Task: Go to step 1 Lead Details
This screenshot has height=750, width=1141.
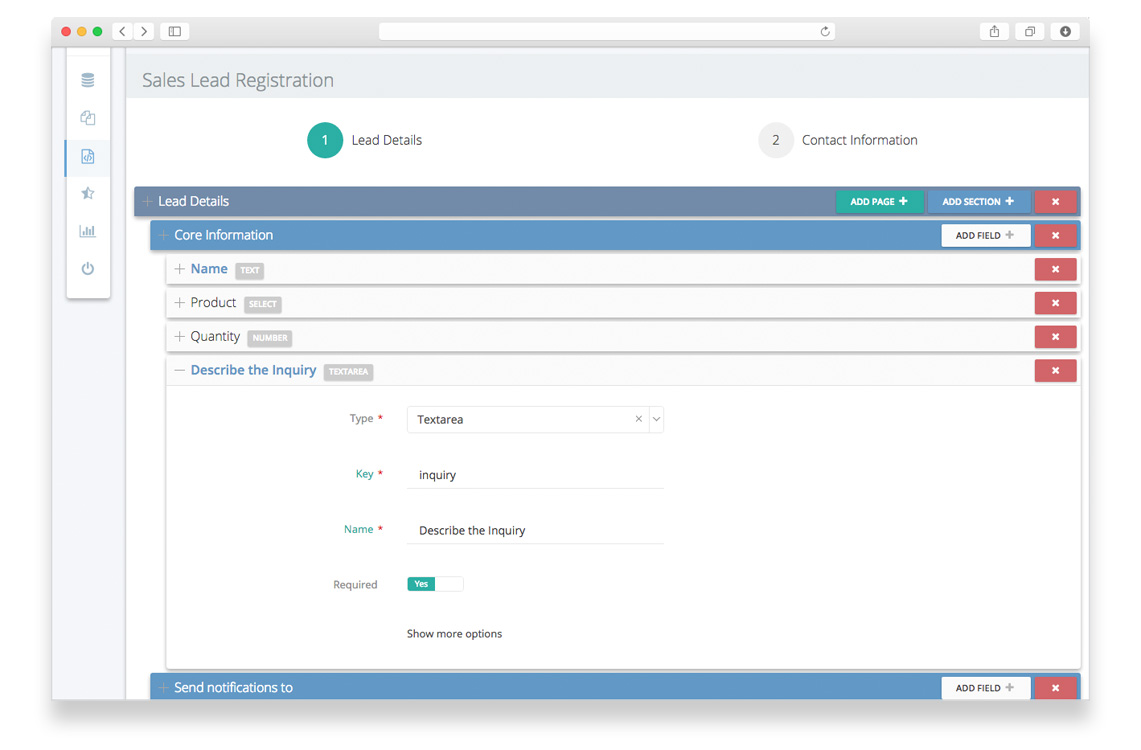Action: (325, 141)
